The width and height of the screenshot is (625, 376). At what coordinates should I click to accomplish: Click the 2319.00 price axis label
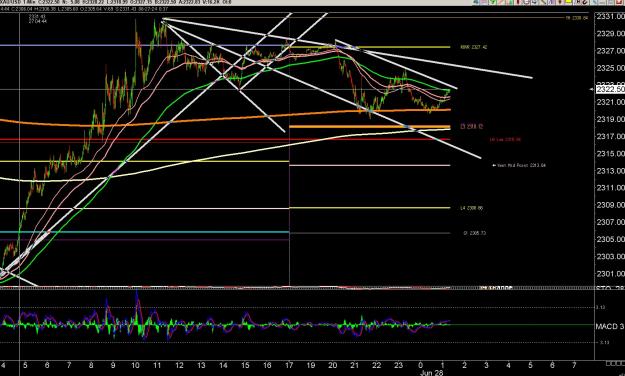610,119
